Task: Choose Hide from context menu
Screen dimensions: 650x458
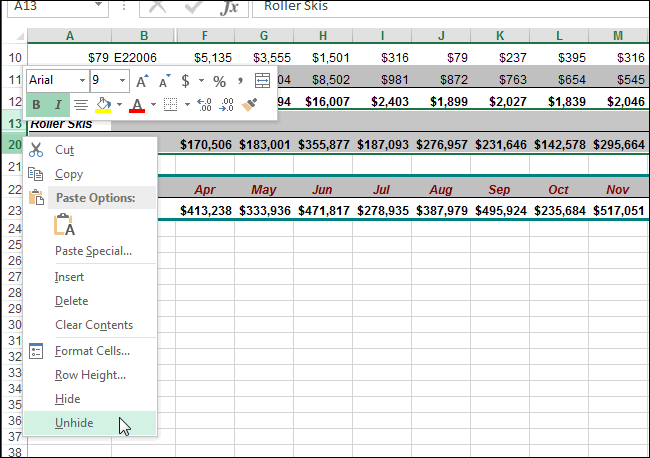Action: tap(90, 399)
